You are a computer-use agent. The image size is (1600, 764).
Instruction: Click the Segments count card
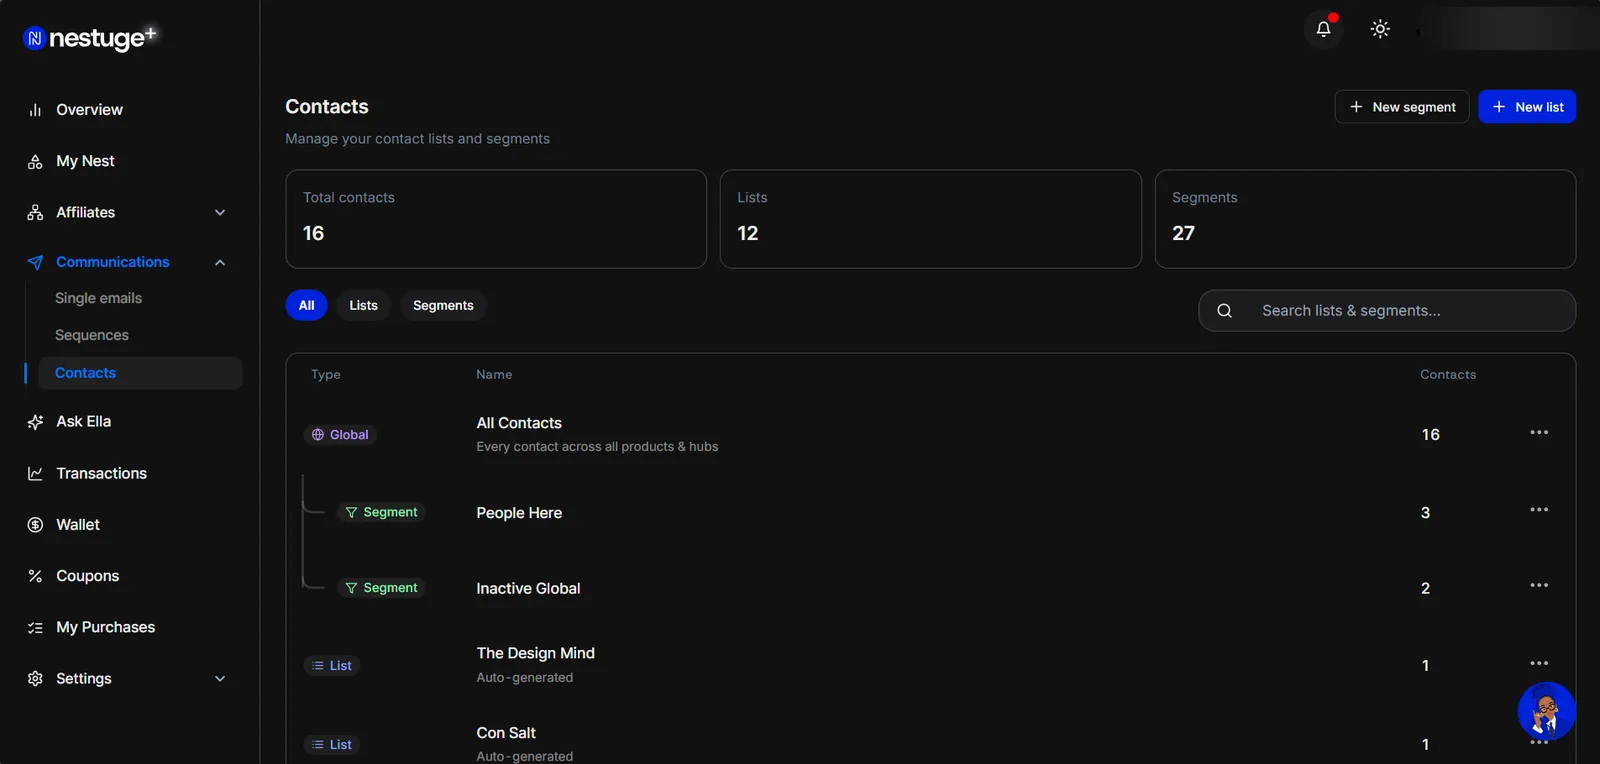1365,219
